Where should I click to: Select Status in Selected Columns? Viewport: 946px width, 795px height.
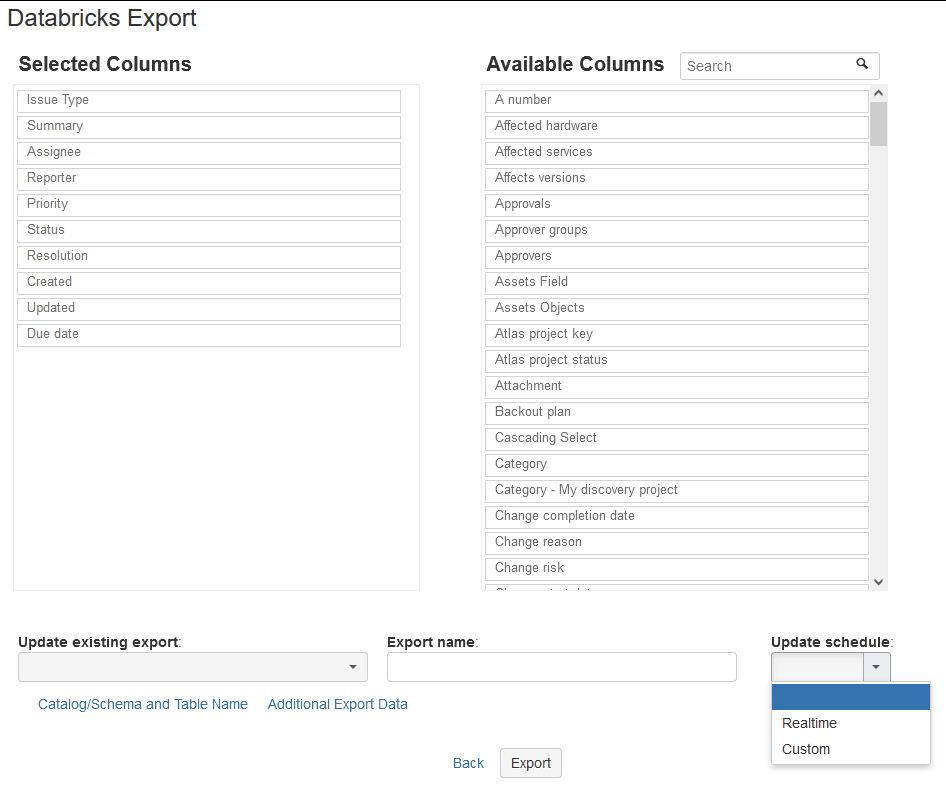209,231
